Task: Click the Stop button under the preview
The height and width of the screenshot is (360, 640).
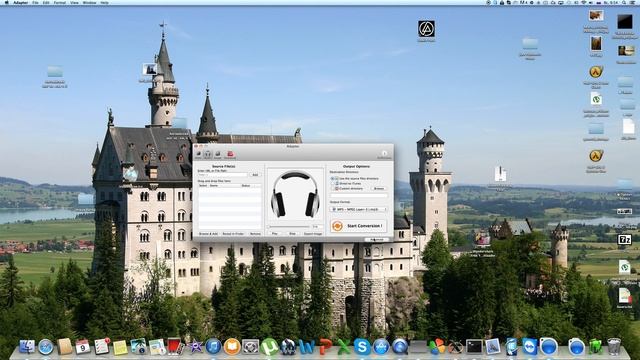Action: 292,233
